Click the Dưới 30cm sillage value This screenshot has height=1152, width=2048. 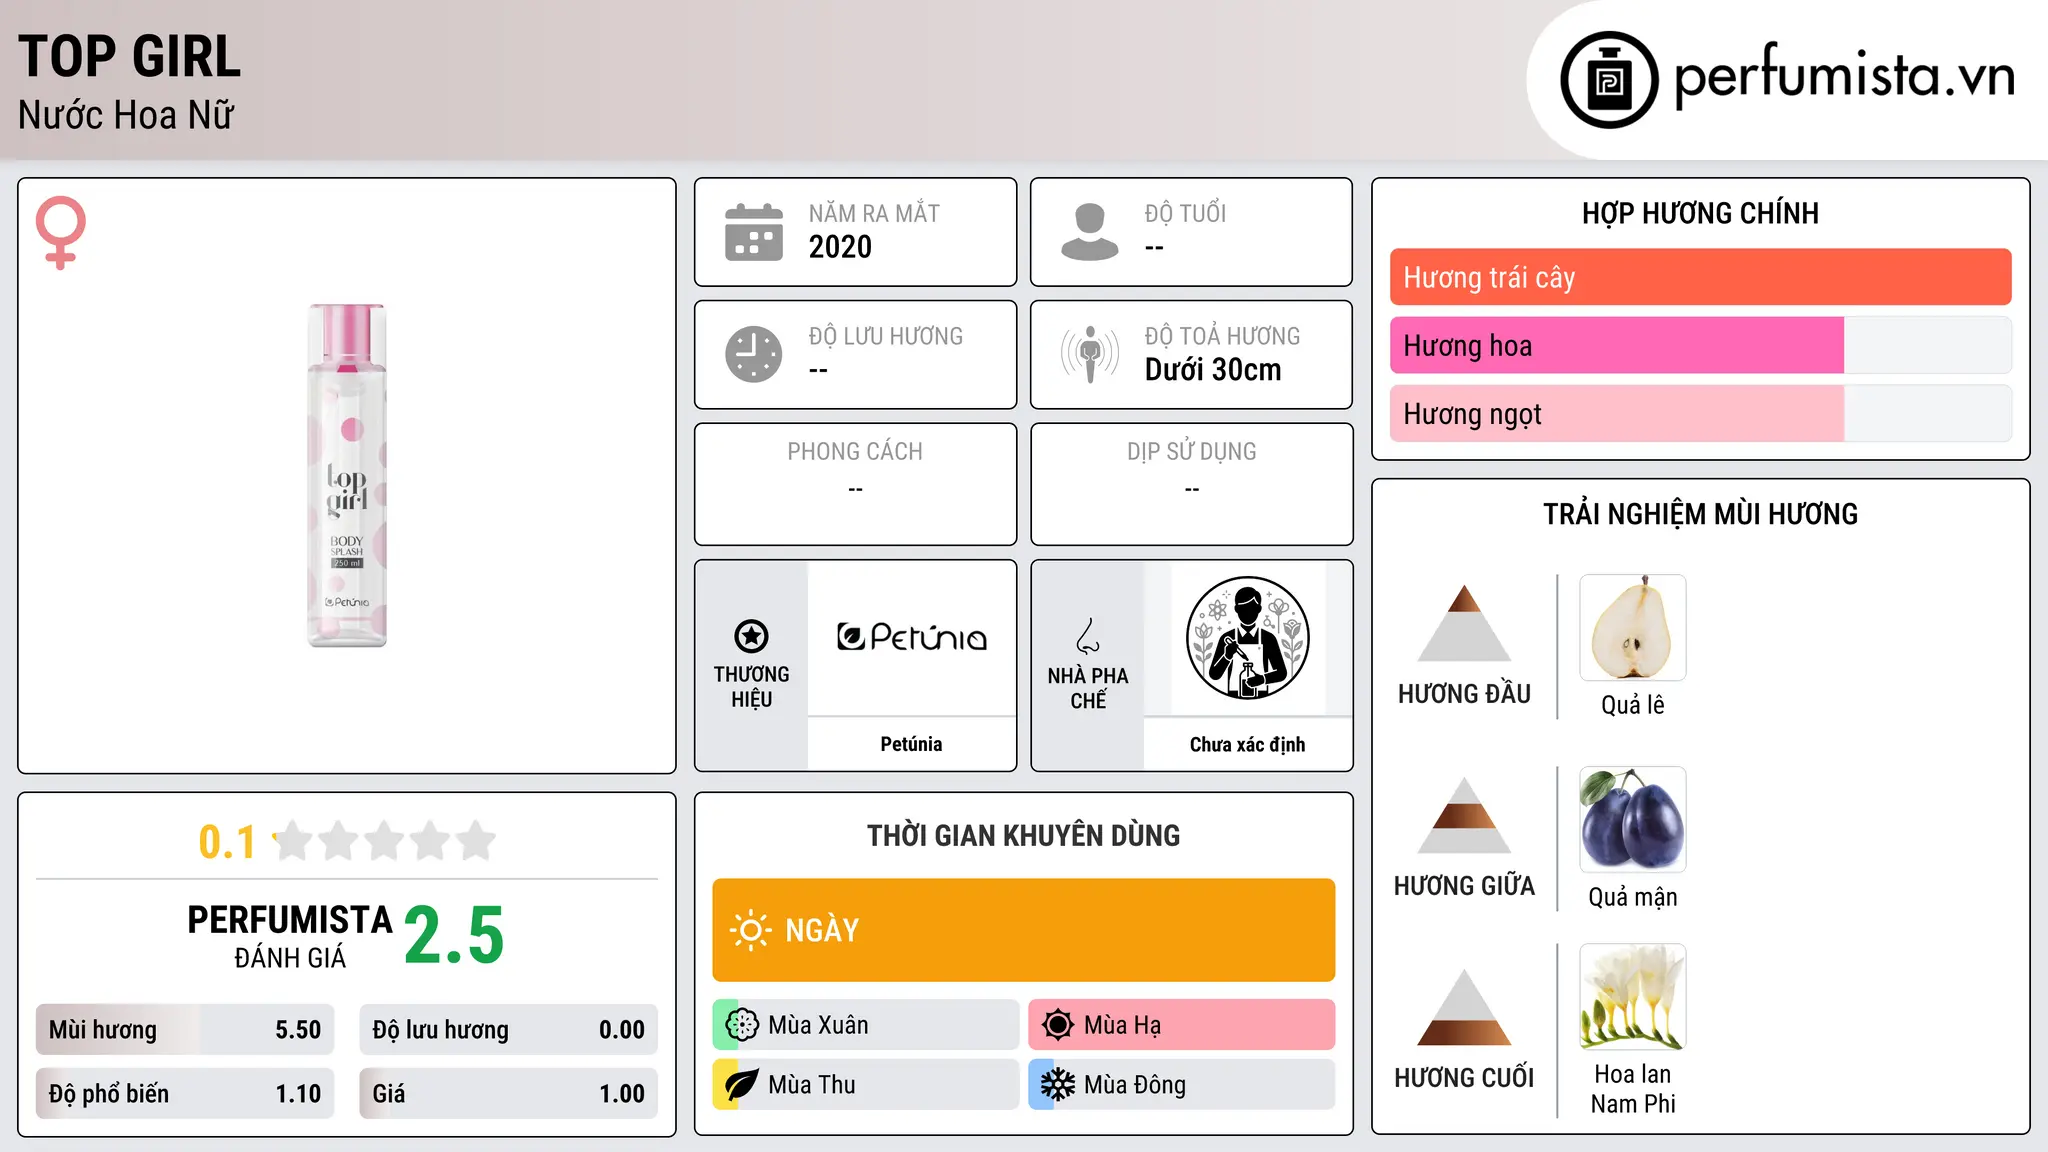point(1213,370)
